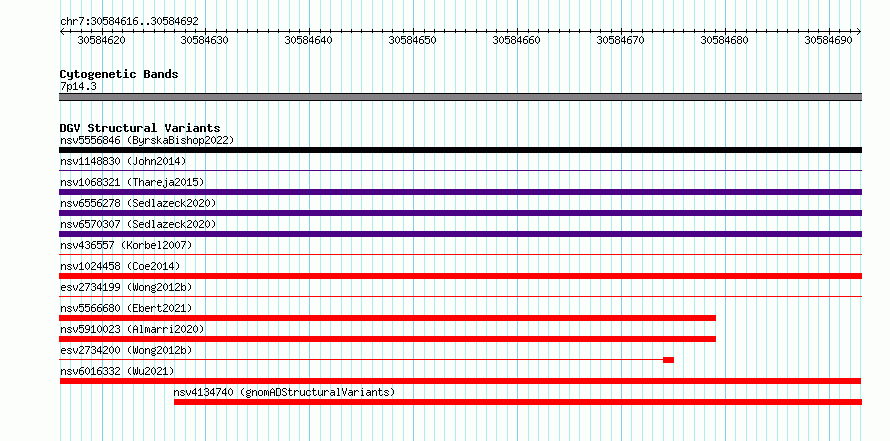Image resolution: width=890 pixels, height=441 pixels.
Task: Click the nsv5556846 (ByrskaBishop2022) label
Action: pos(147,140)
